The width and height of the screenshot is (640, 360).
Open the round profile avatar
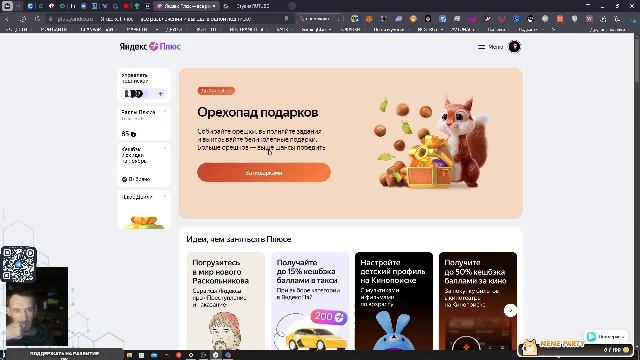point(514,47)
